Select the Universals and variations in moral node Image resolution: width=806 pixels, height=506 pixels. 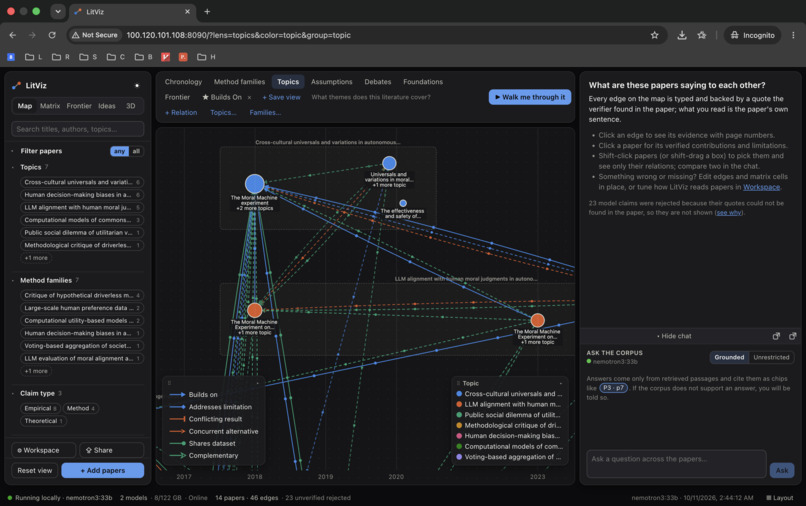coord(389,164)
